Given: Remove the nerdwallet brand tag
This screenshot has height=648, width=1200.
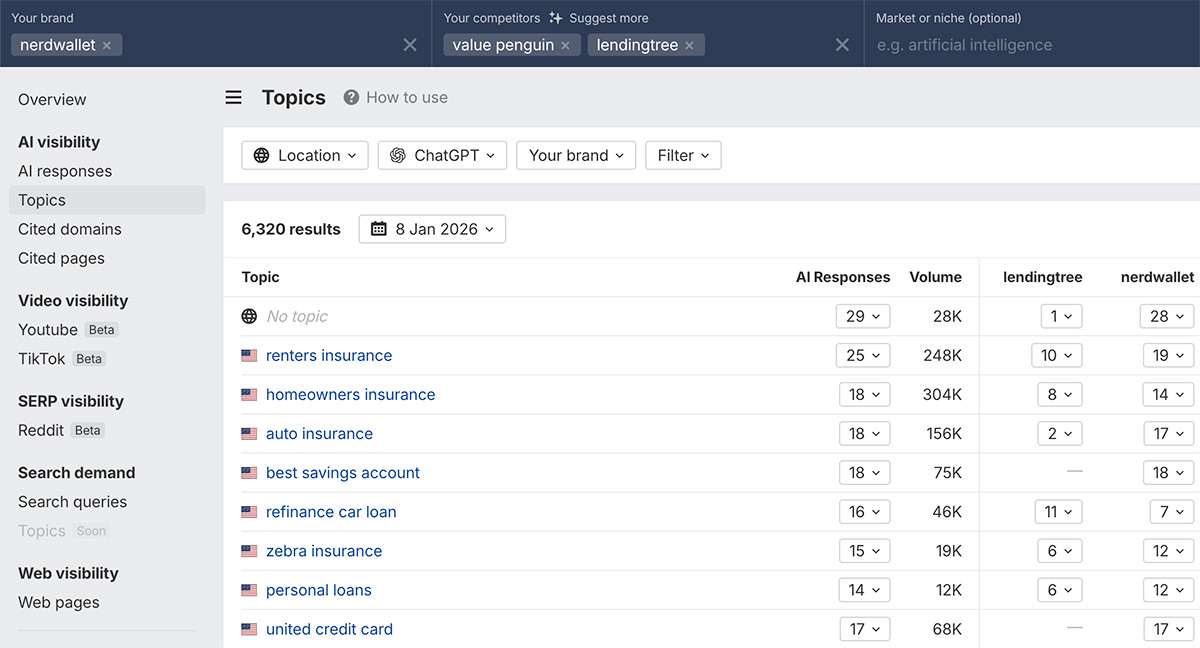Looking at the screenshot, I should [107, 45].
